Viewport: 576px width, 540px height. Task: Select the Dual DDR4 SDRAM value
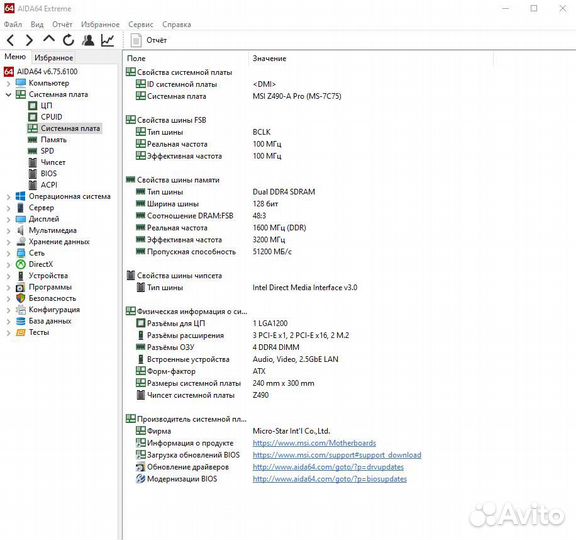(x=284, y=192)
